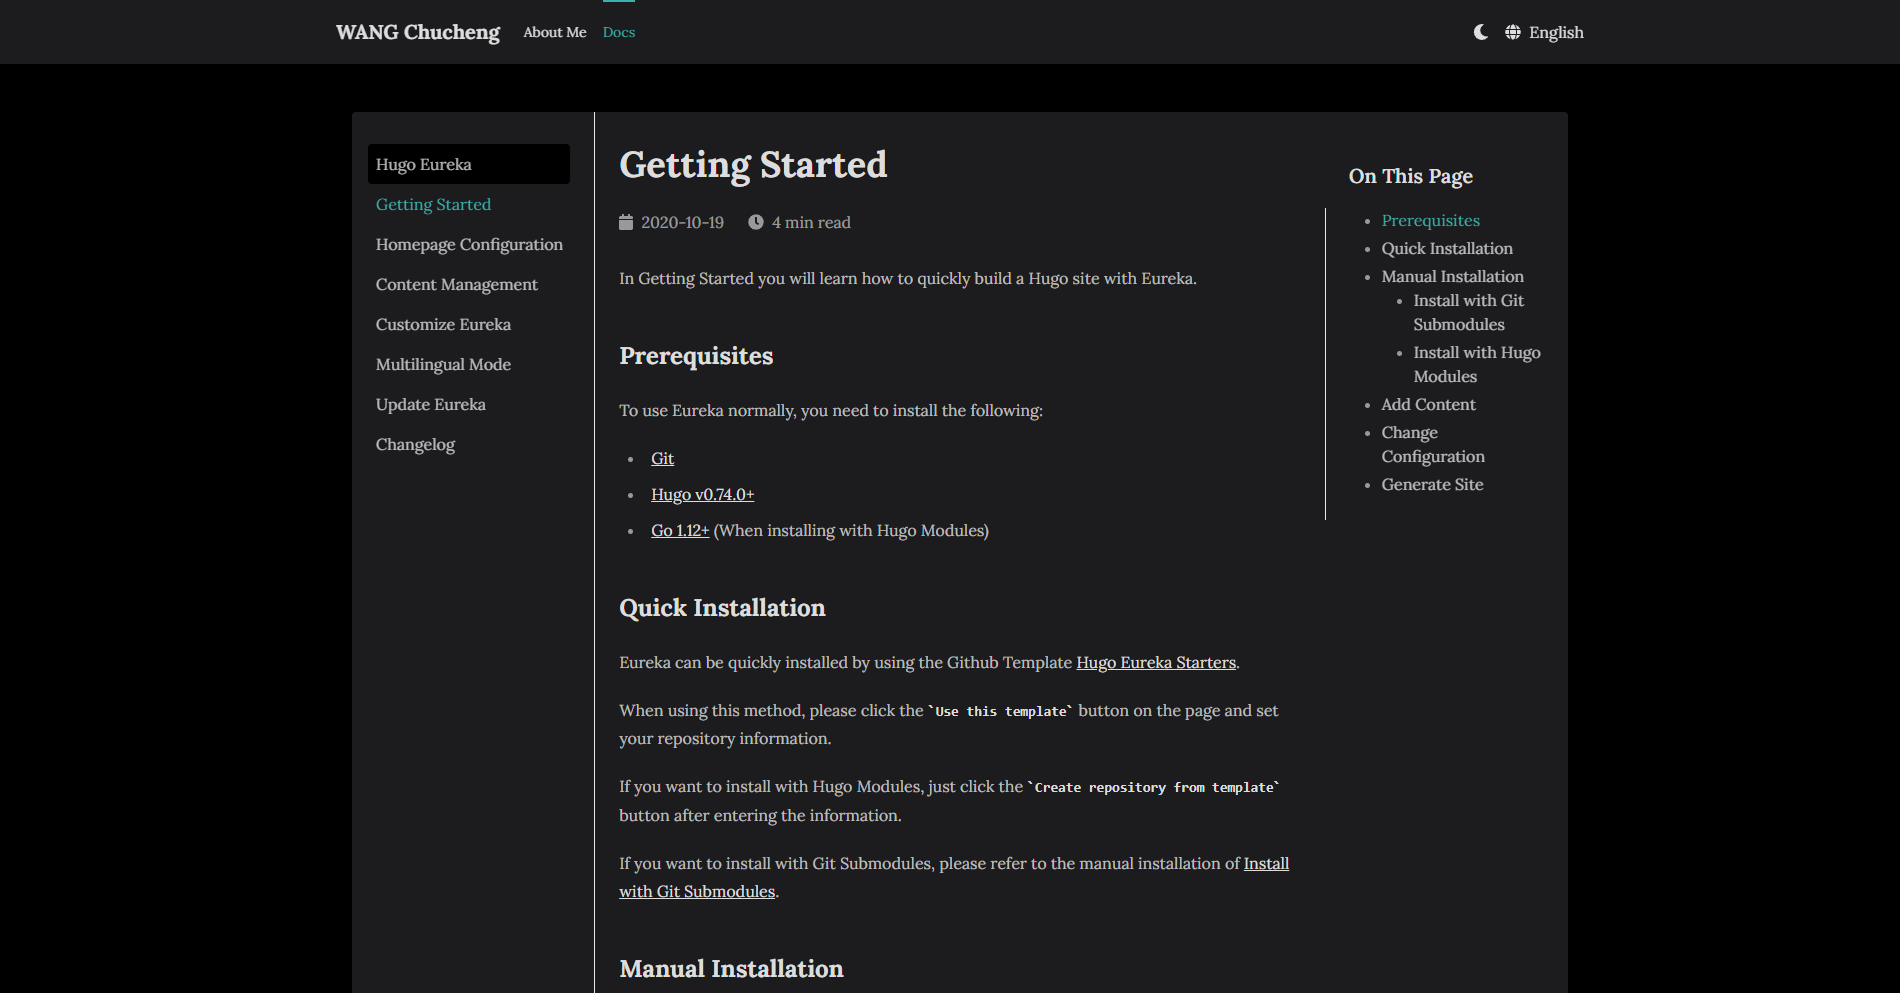Open Content Management doc

pyautogui.click(x=457, y=284)
